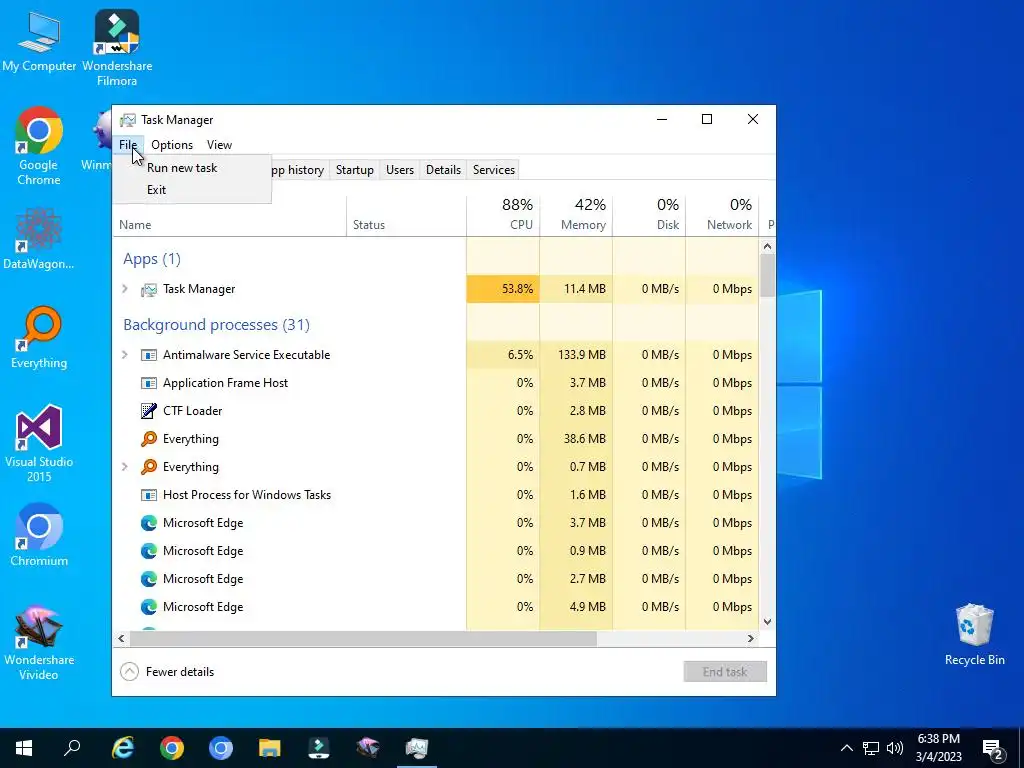Click the 133.9 MB memory cell

tap(576, 355)
